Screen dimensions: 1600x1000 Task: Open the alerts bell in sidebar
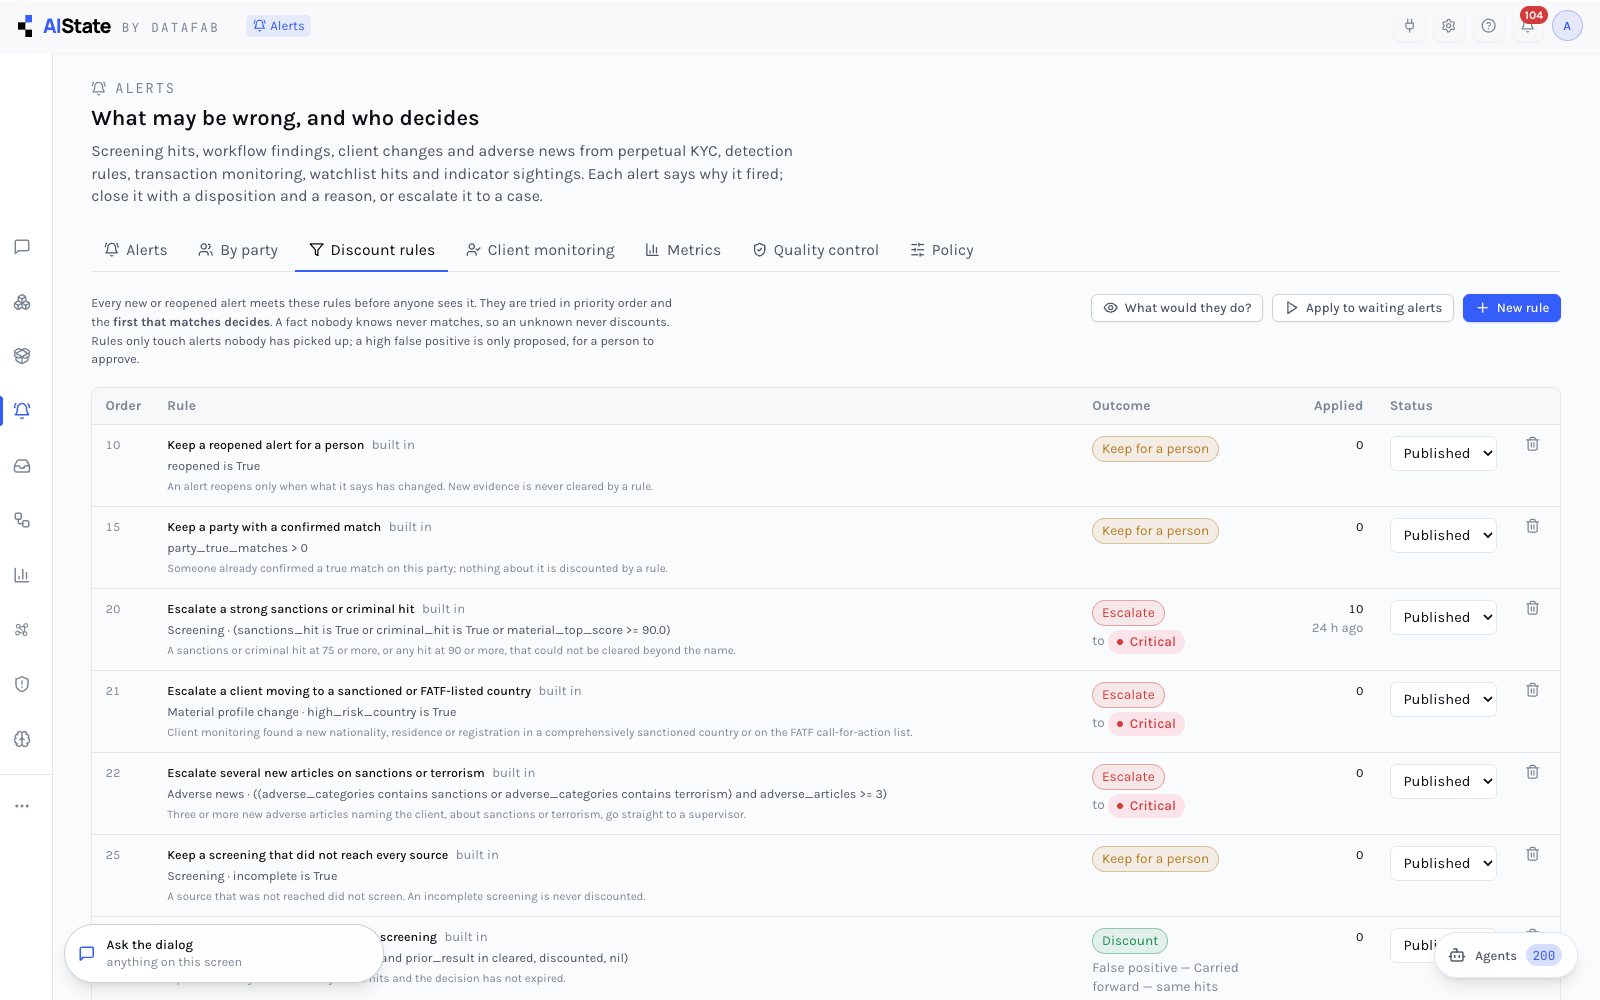pos(22,411)
